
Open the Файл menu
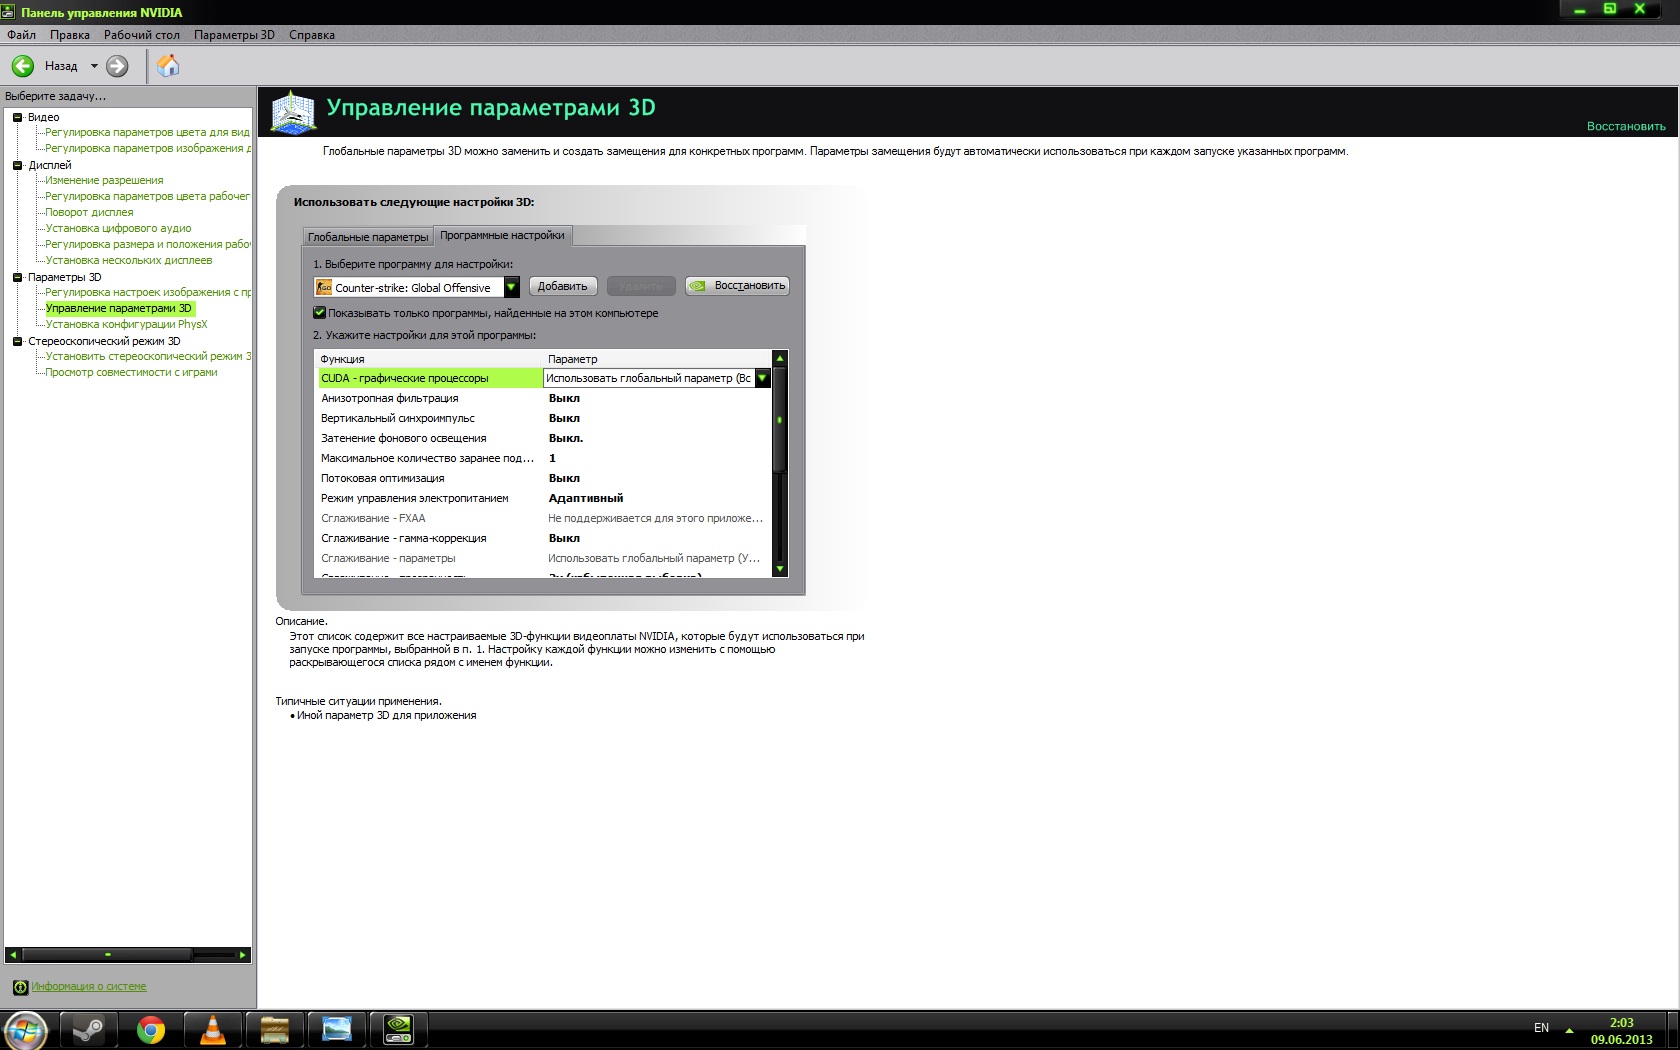(x=21, y=35)
